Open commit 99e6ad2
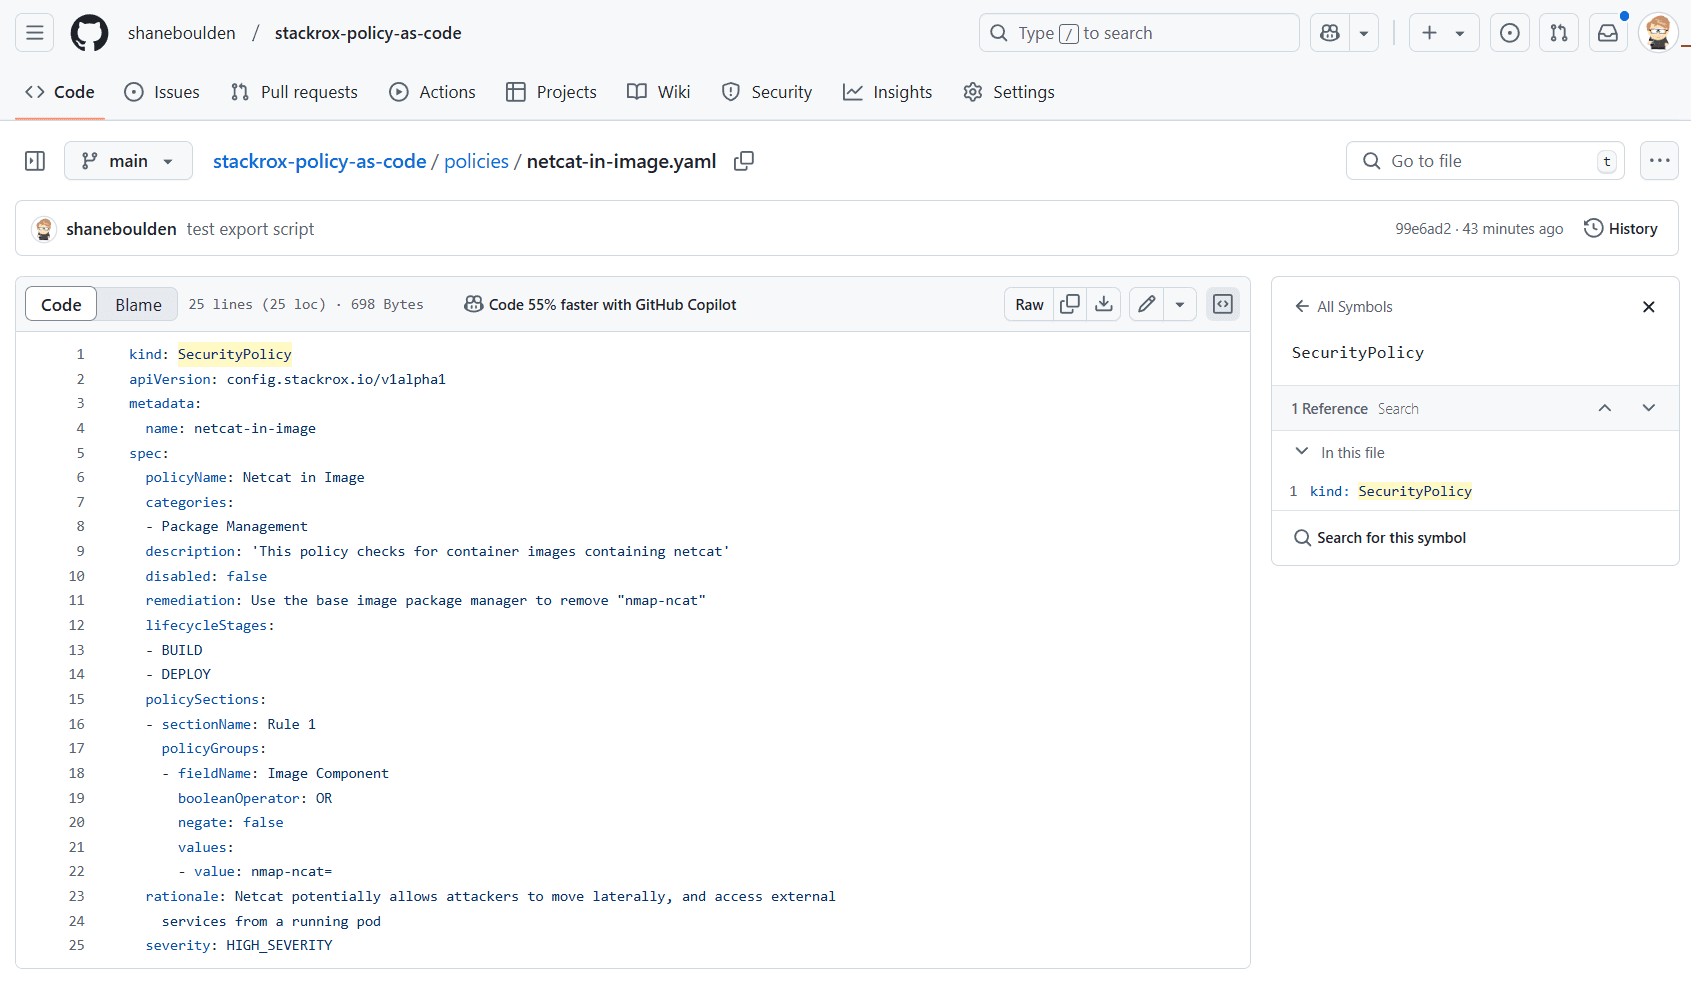Screen dimensions: 1691x985 coord(1423,229)
